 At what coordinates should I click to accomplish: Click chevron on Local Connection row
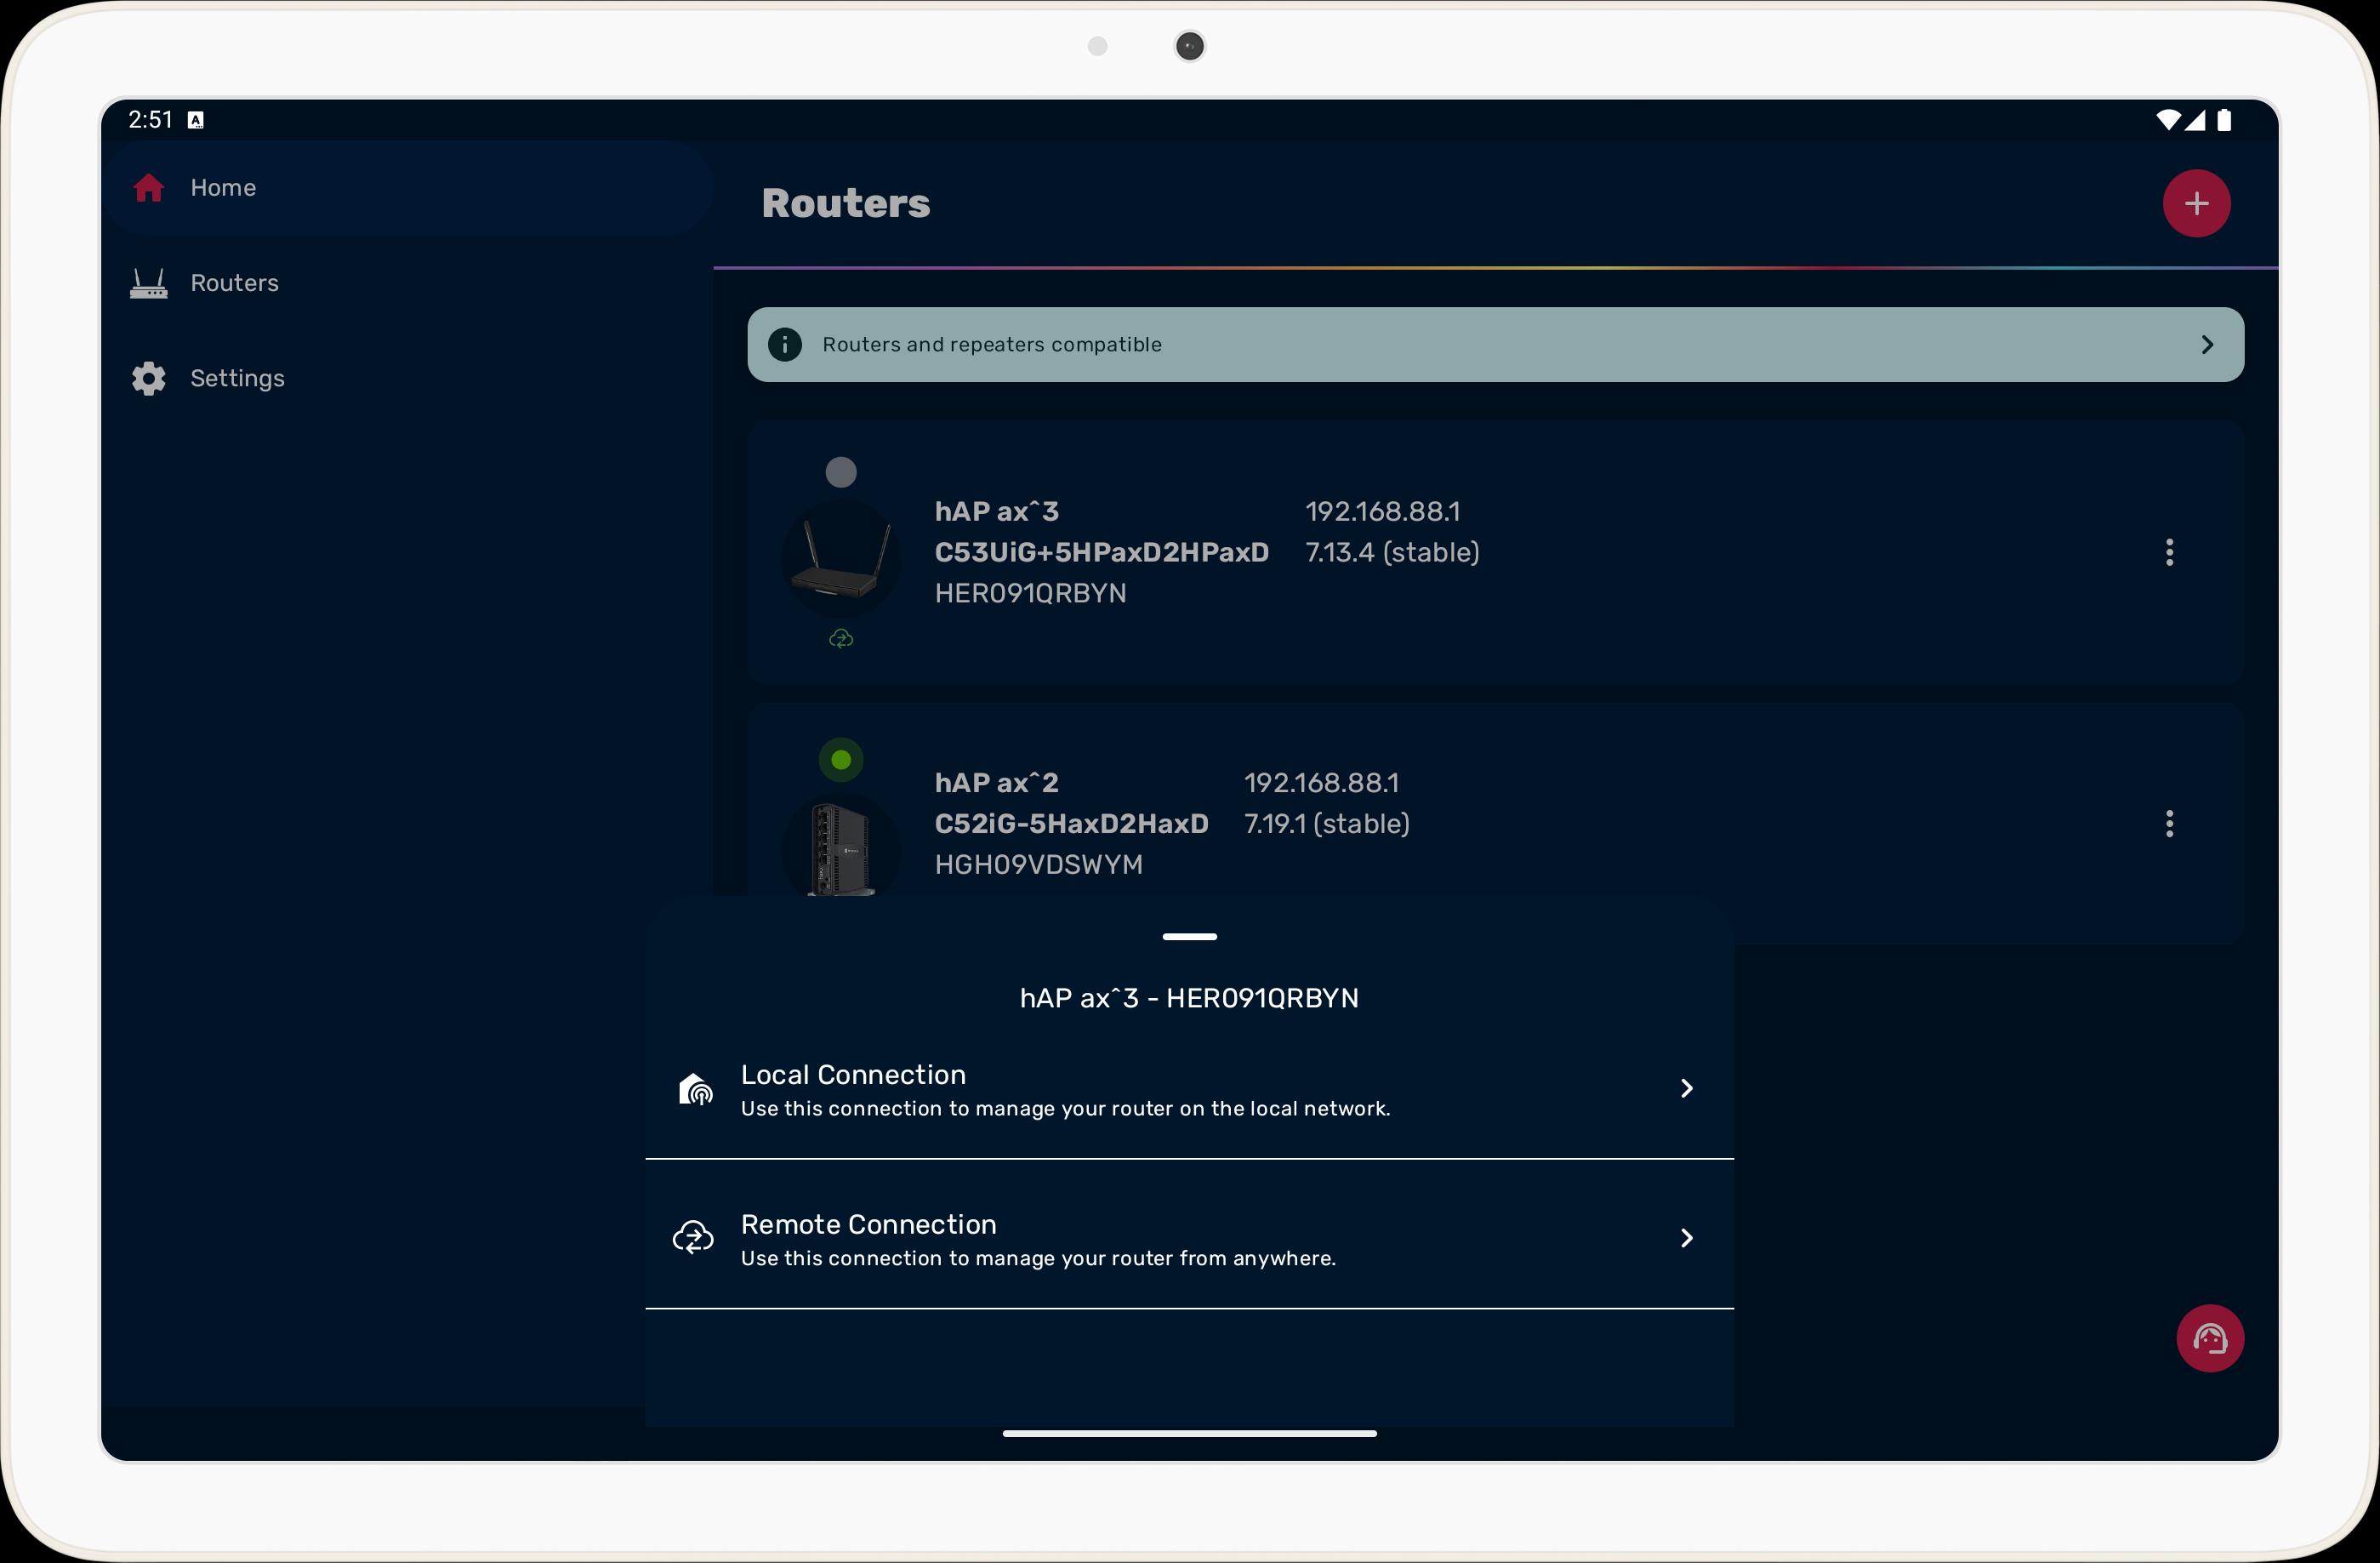coord(1686,1089)
